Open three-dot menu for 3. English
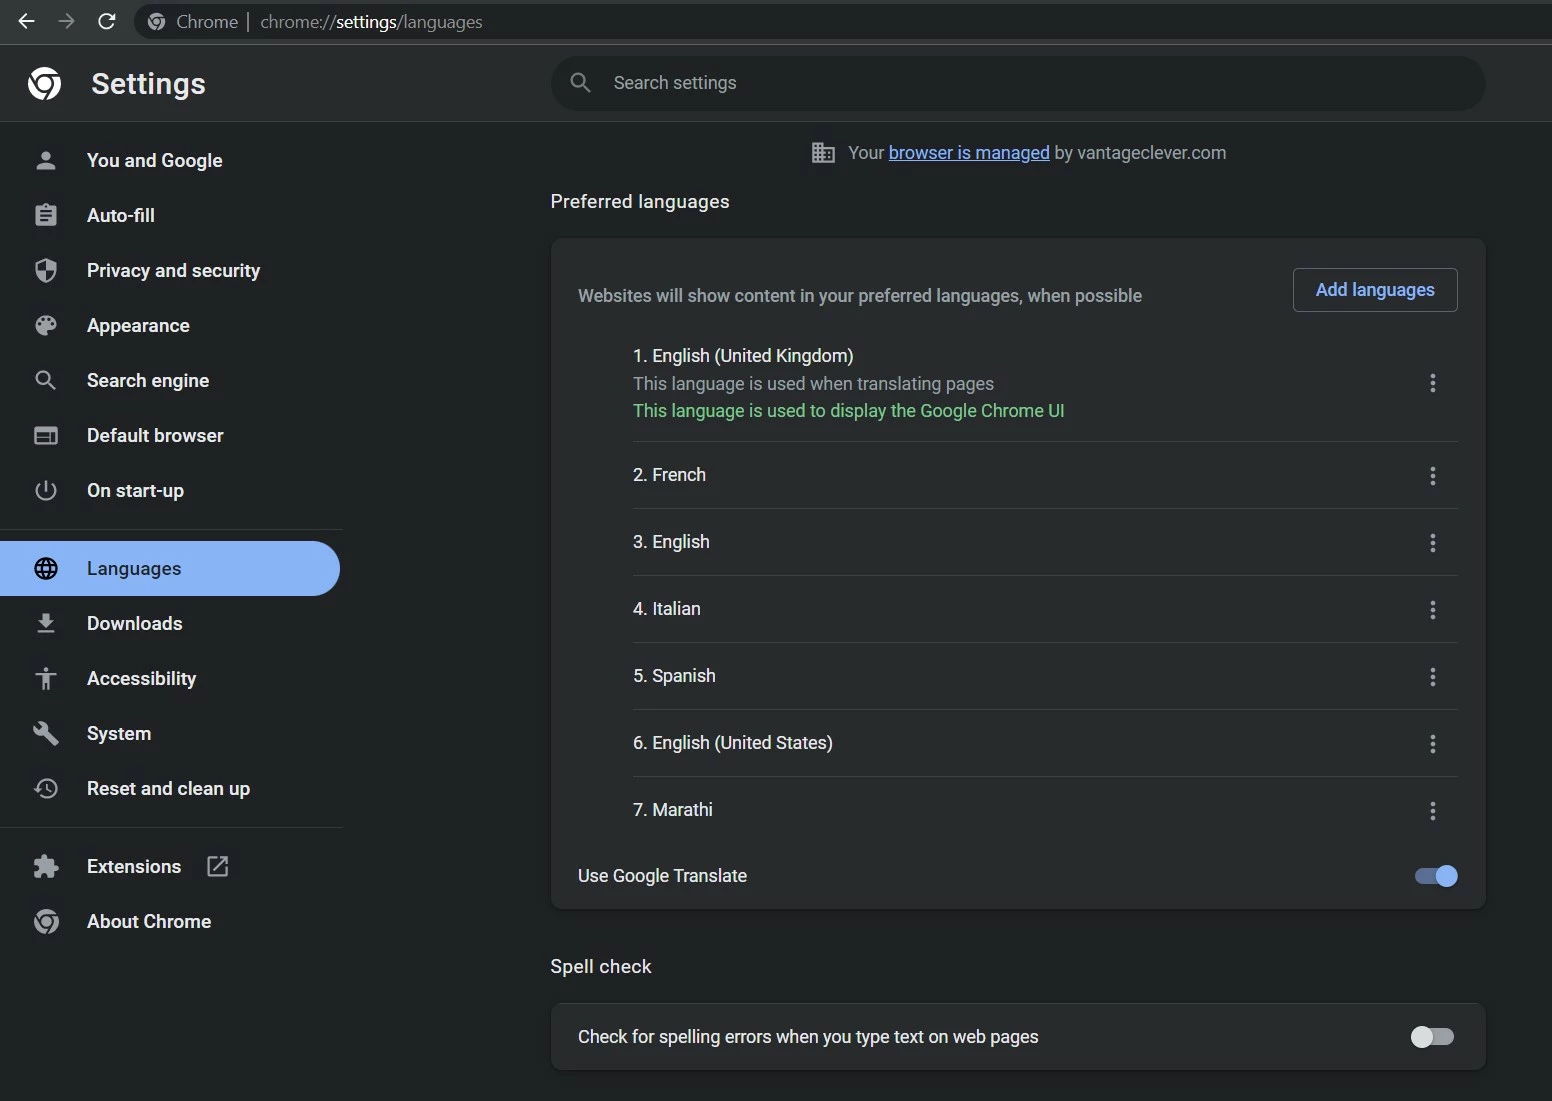 (1433, 543)
